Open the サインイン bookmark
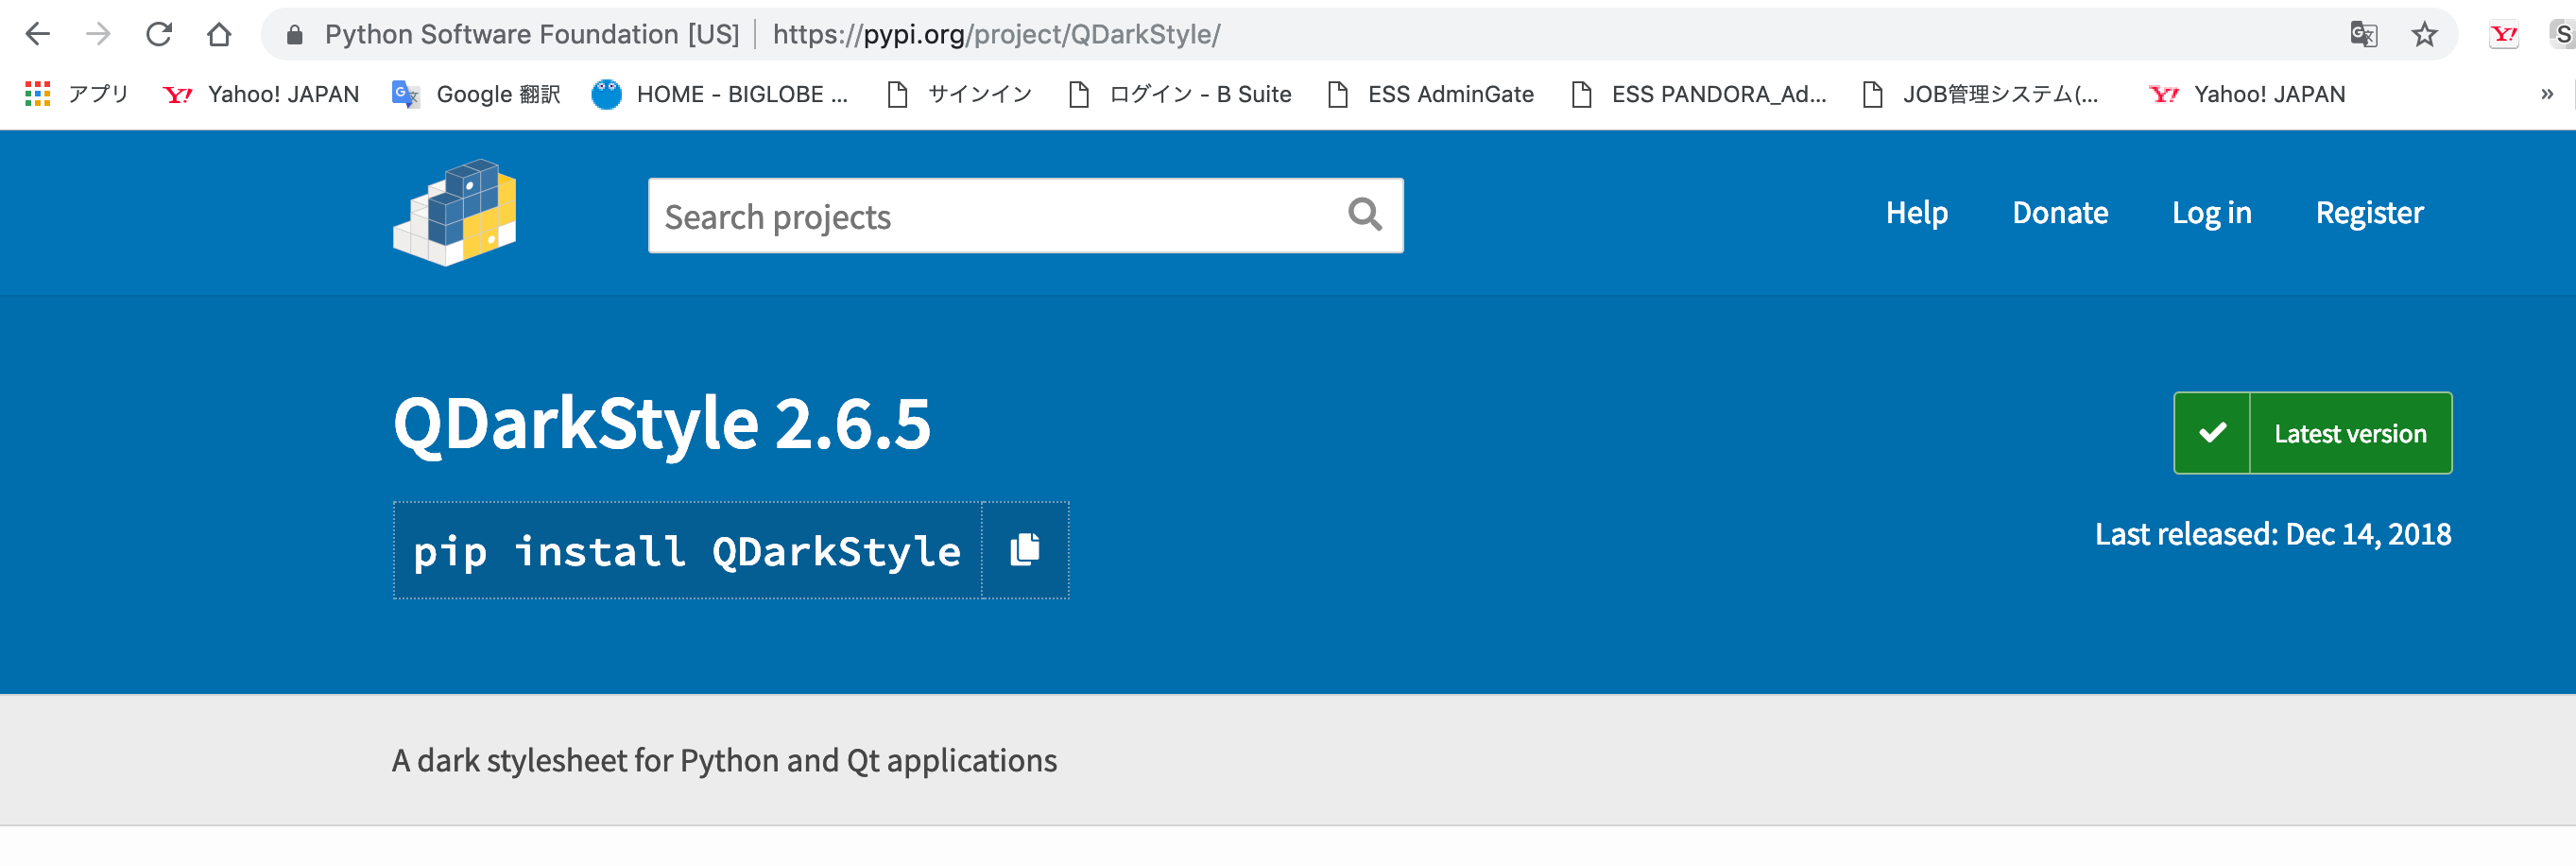The width and height of the screenshot is (2576, 866). (x=959, y=94)
